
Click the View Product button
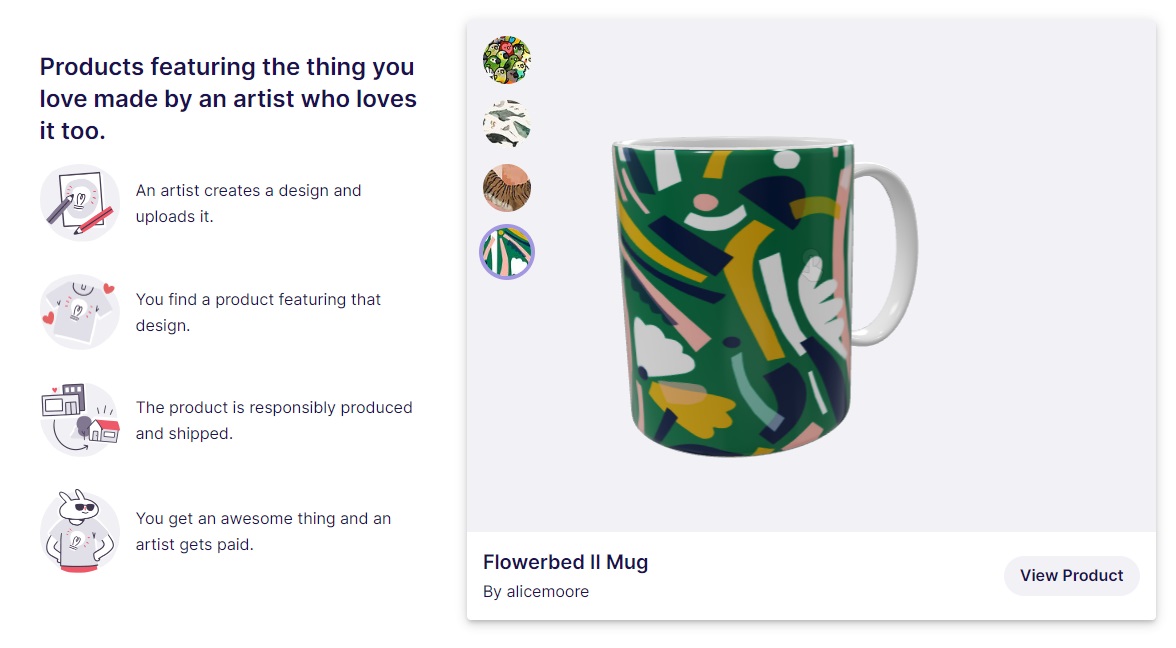click(1071, 575)
